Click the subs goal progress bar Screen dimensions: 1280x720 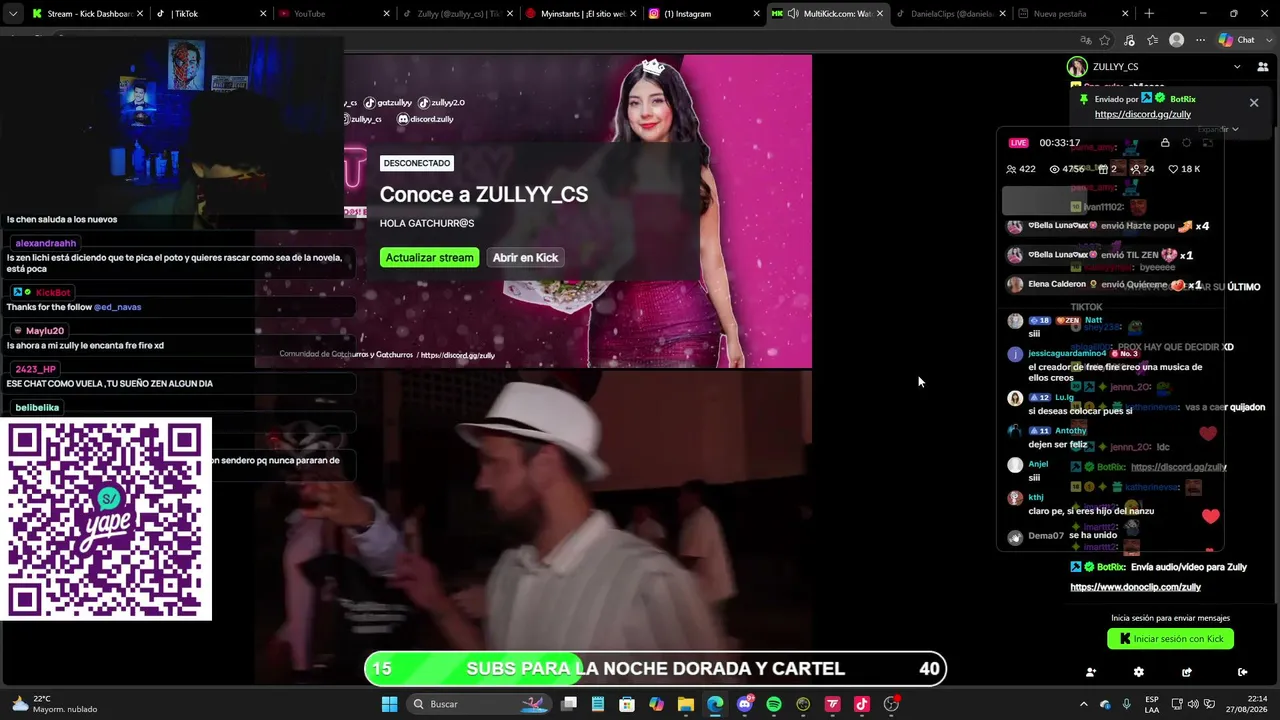pyautogui.click(x=655, y=669)
